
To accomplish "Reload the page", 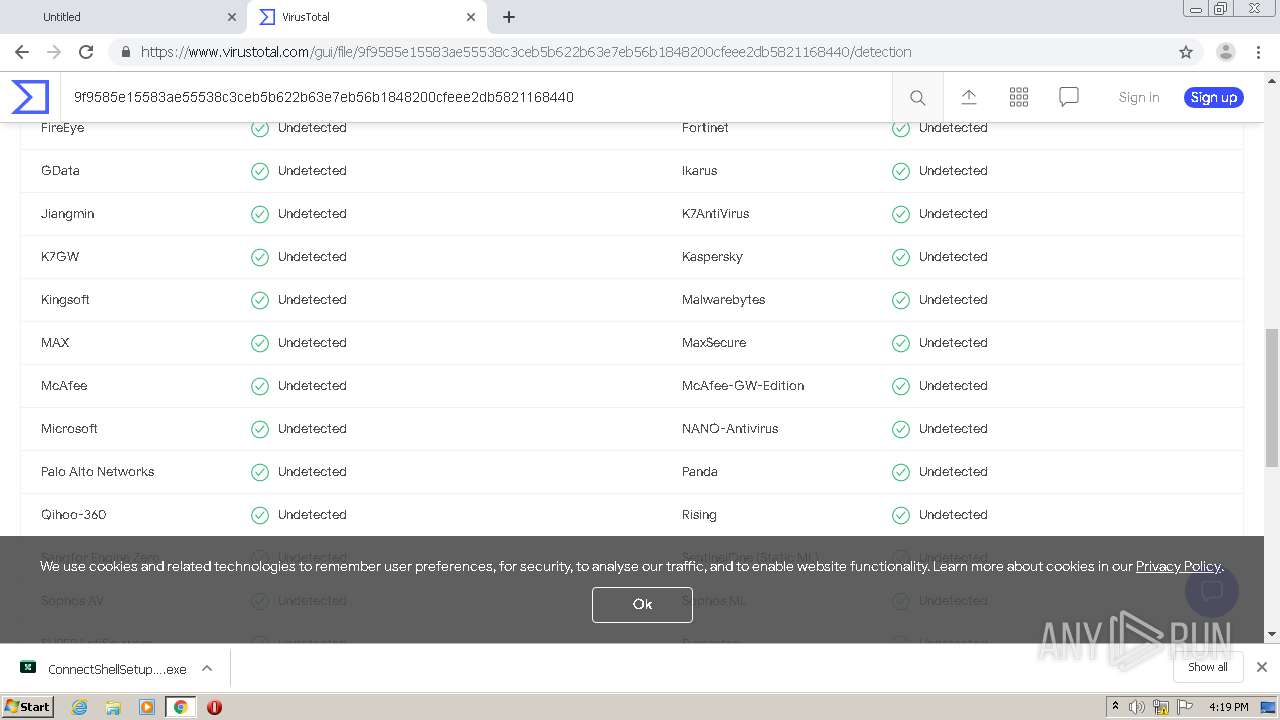I will [86, 52].
